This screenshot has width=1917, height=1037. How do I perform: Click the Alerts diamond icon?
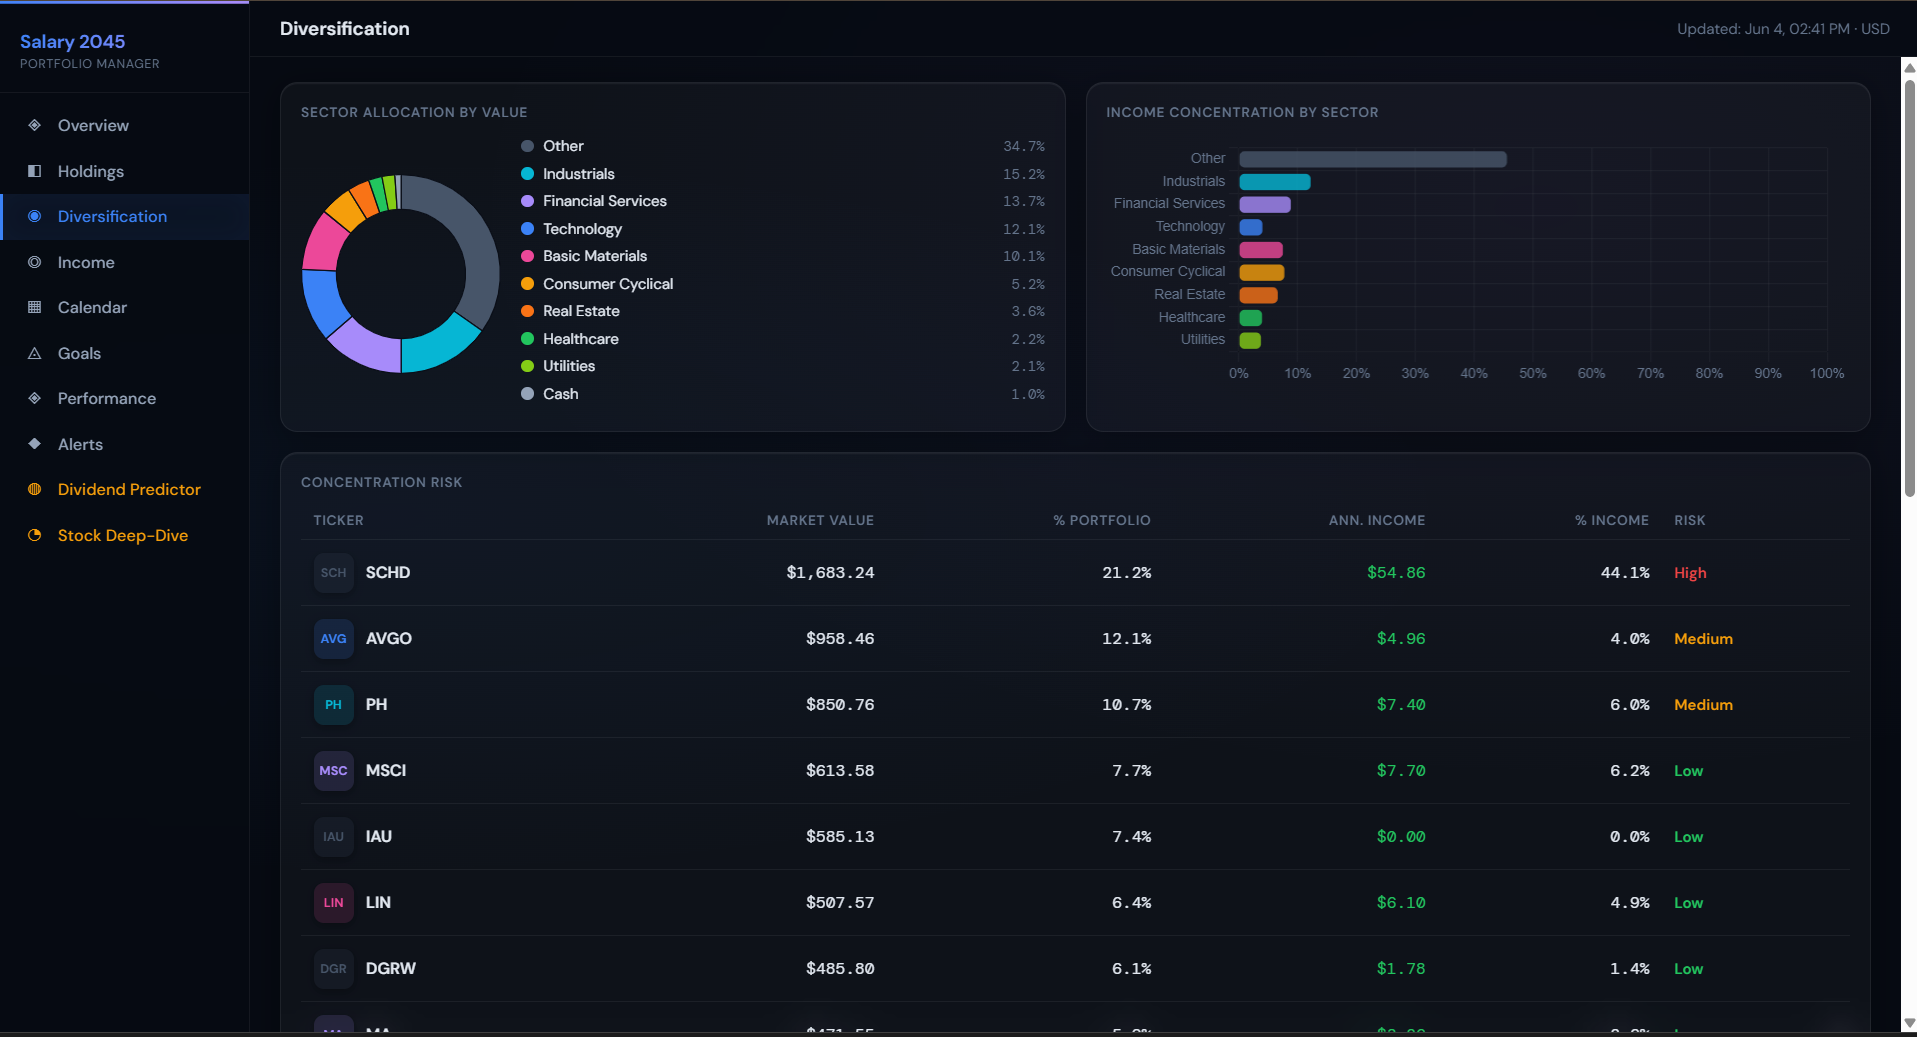(34, 444)
